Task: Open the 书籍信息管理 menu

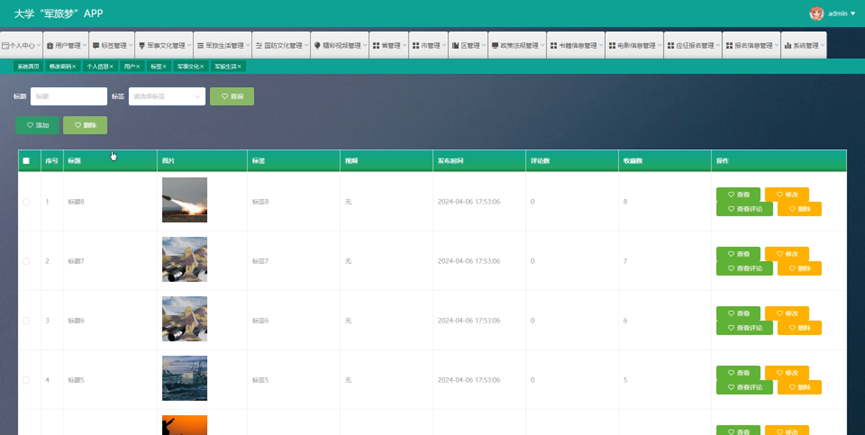Action: click(575, 45)
